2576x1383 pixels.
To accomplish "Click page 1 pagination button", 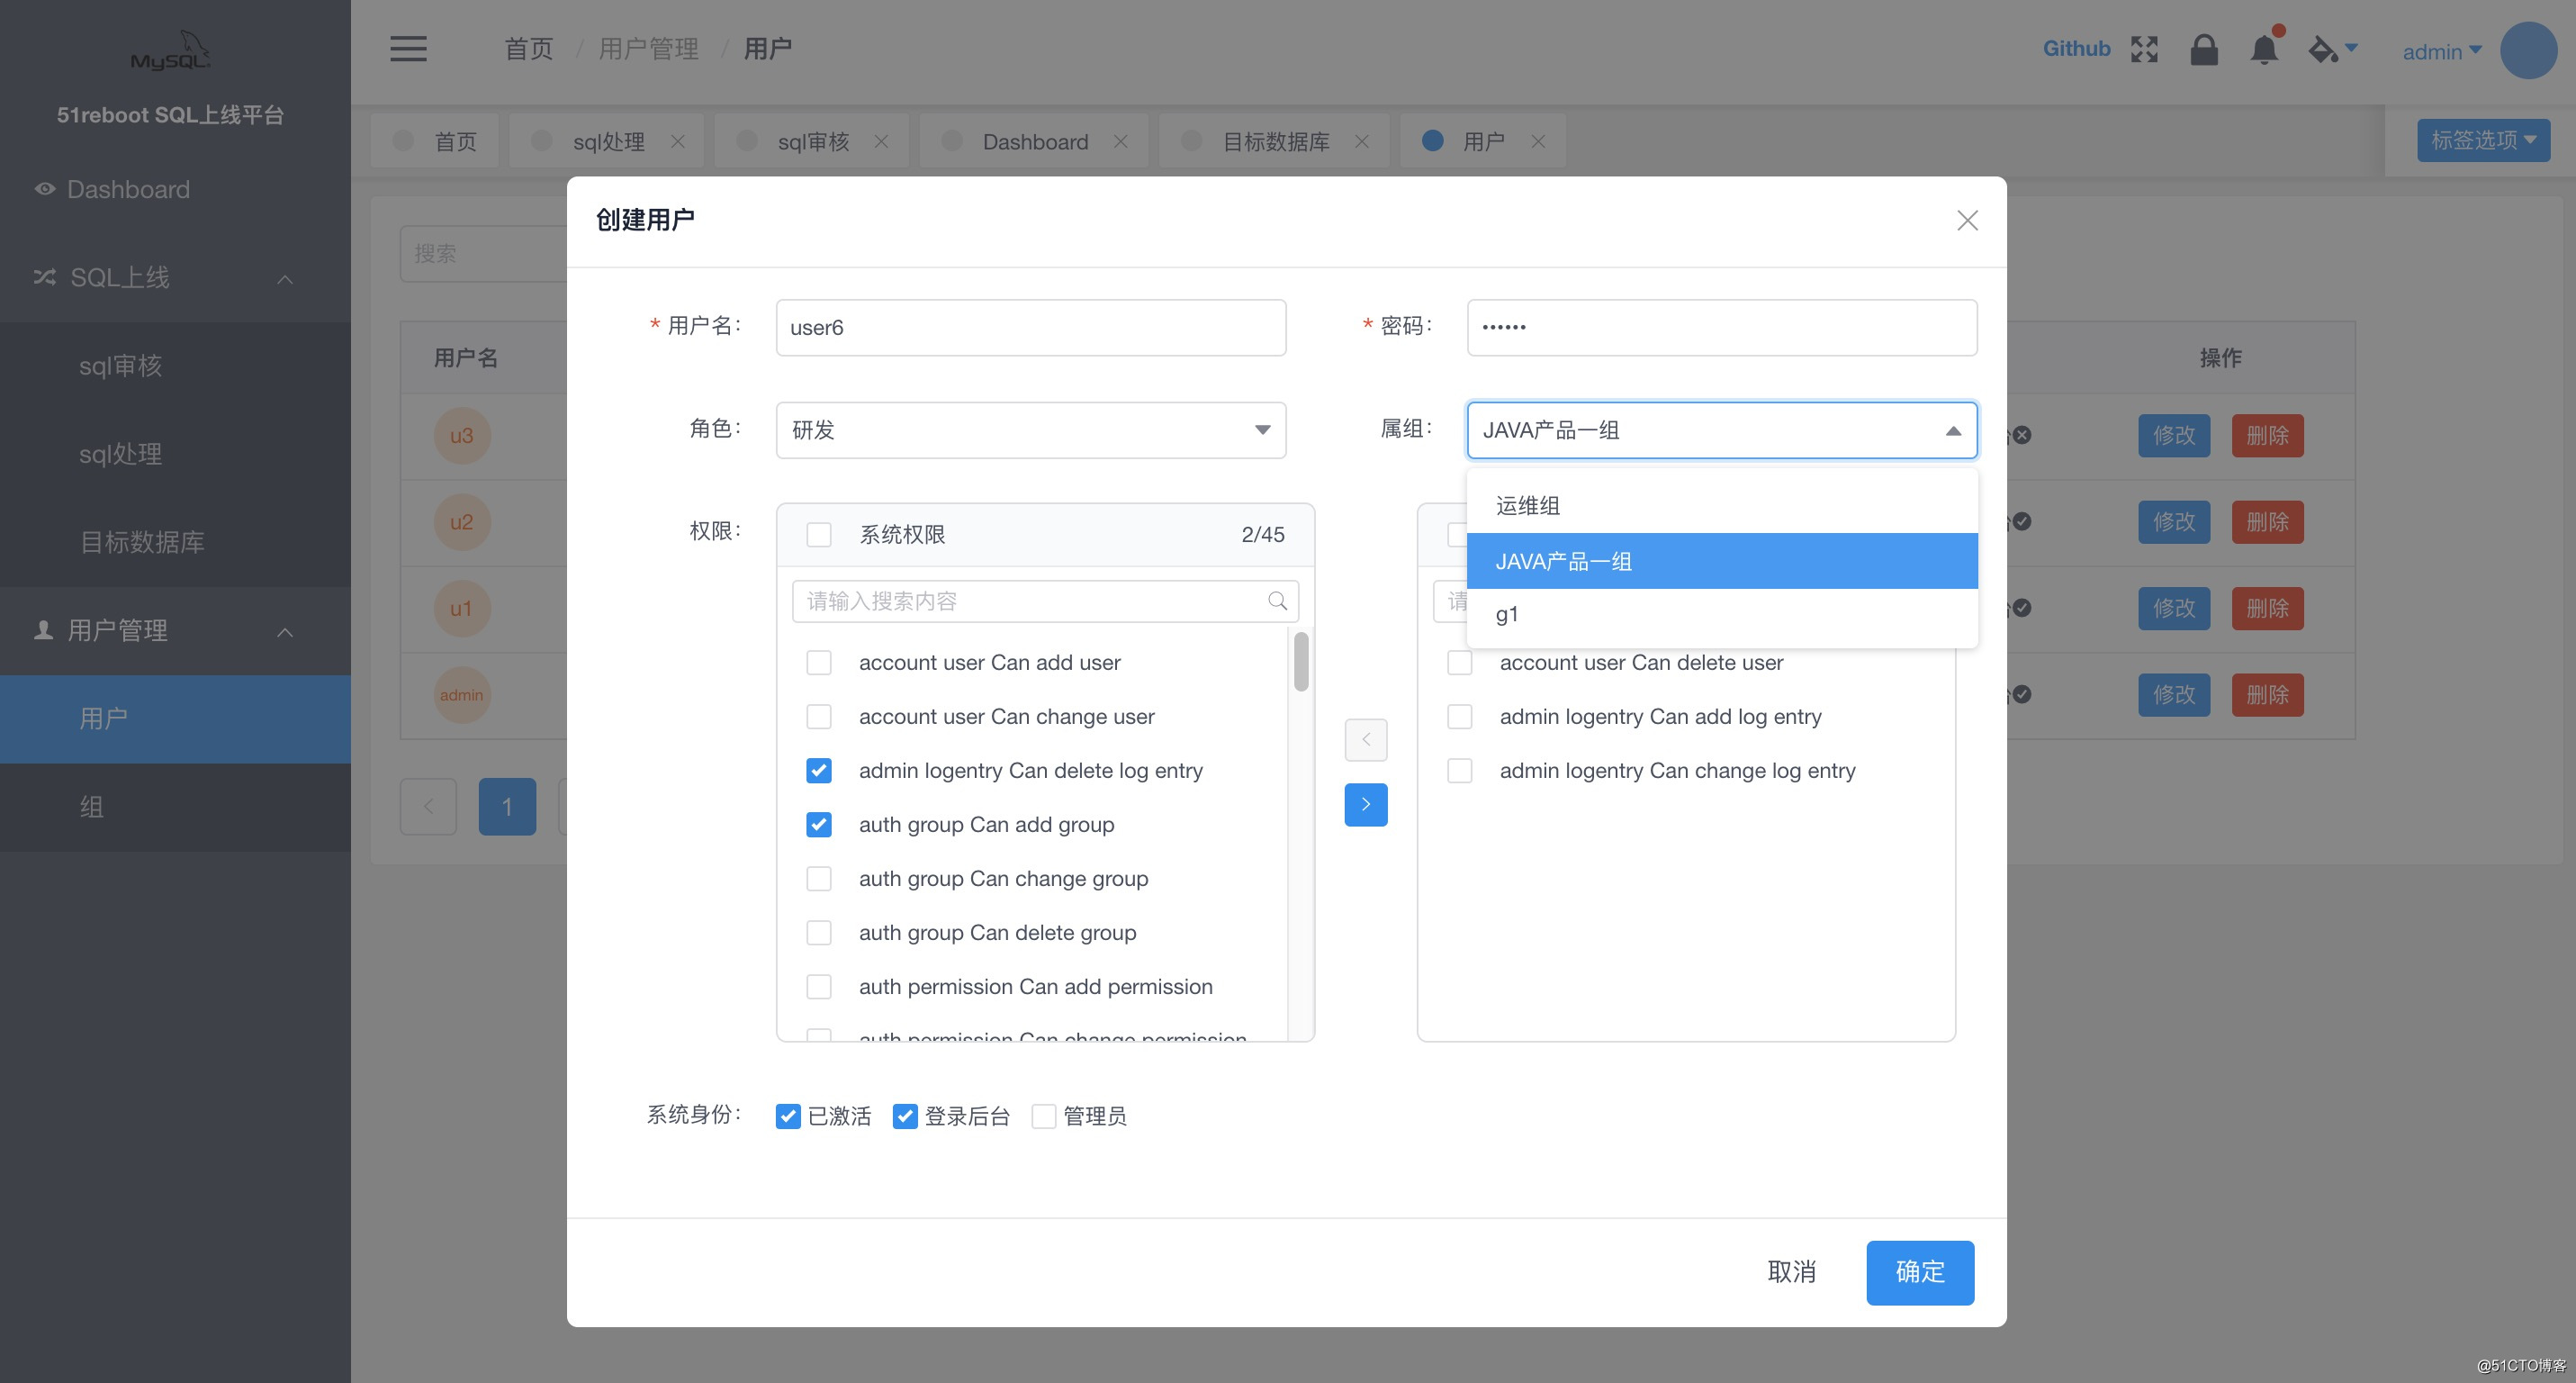I will pyautogui.click(x=507, y=806).
